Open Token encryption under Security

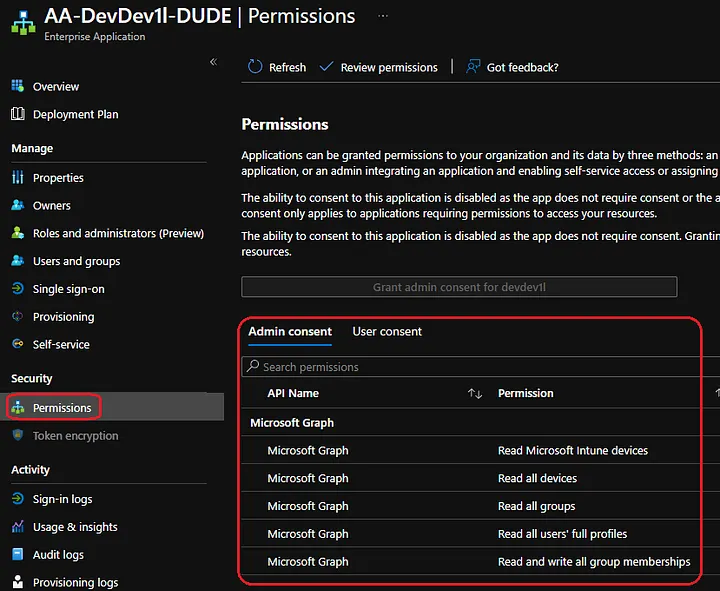pyautogui.click(x=75, y=436)
